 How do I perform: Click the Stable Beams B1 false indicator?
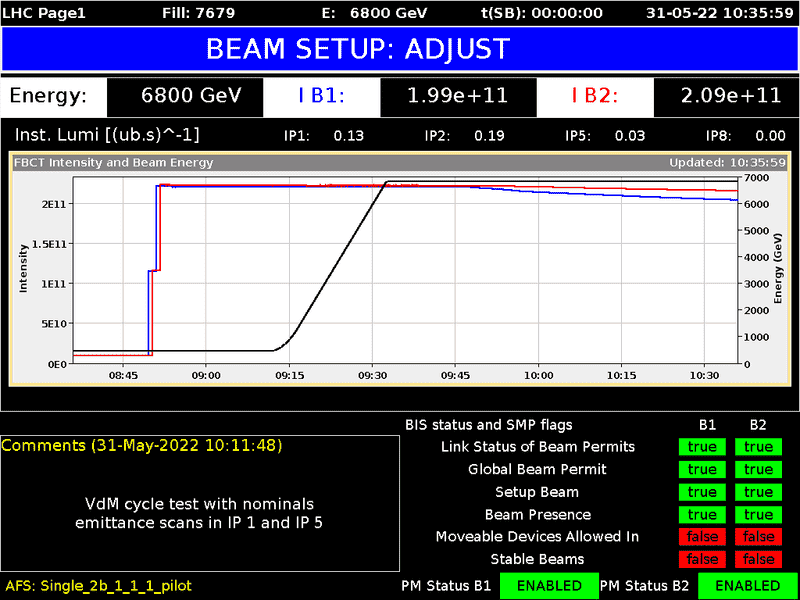[x=702, y=559]
